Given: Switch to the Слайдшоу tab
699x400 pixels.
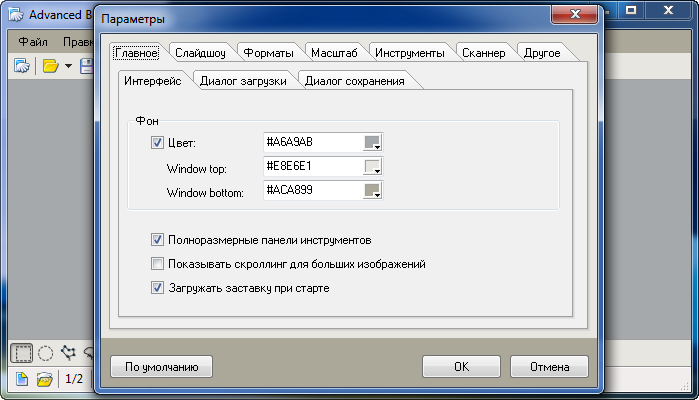Looking at the screenshot, I should point(200,53).
